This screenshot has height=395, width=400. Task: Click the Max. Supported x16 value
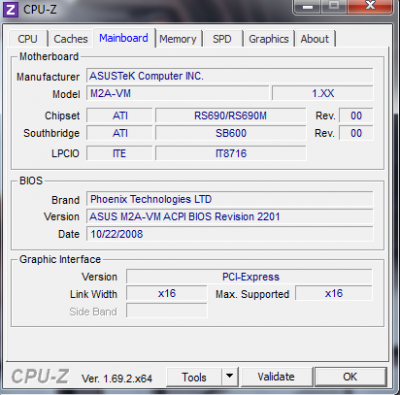coord(334,294)
